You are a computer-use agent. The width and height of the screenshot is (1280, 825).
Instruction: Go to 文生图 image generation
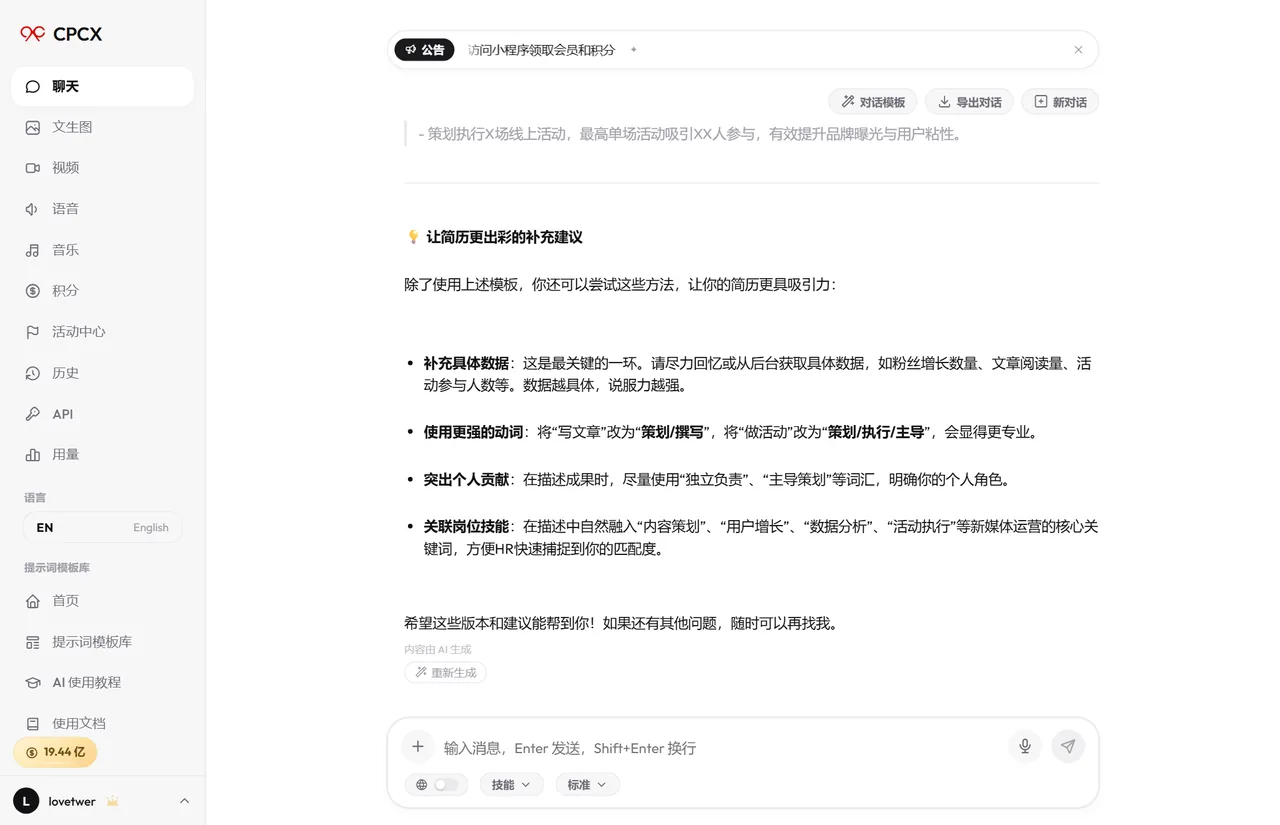coord(102,127)
